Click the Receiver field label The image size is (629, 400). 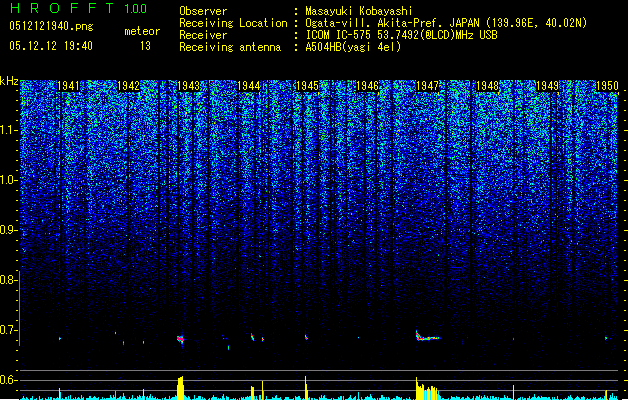tap(203, 35)
